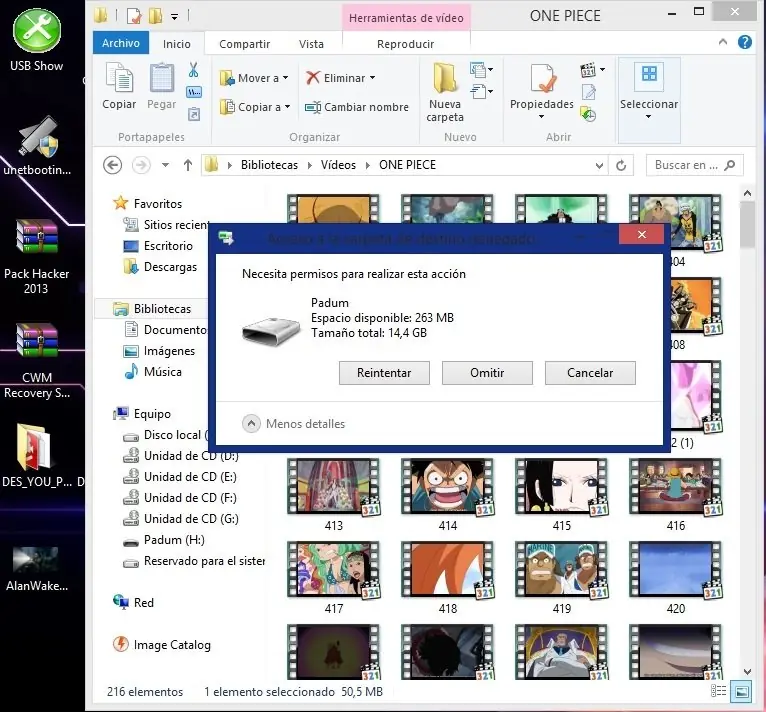Select video thumbnail 413

click(334, 495)
